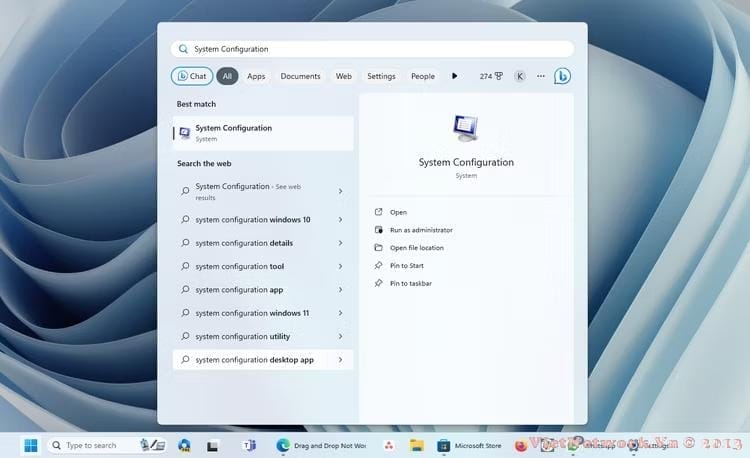Viewport: 750px width, 458px height.
Task: Show more filter tabs with play arrow
Action: [x=455, y=76]
